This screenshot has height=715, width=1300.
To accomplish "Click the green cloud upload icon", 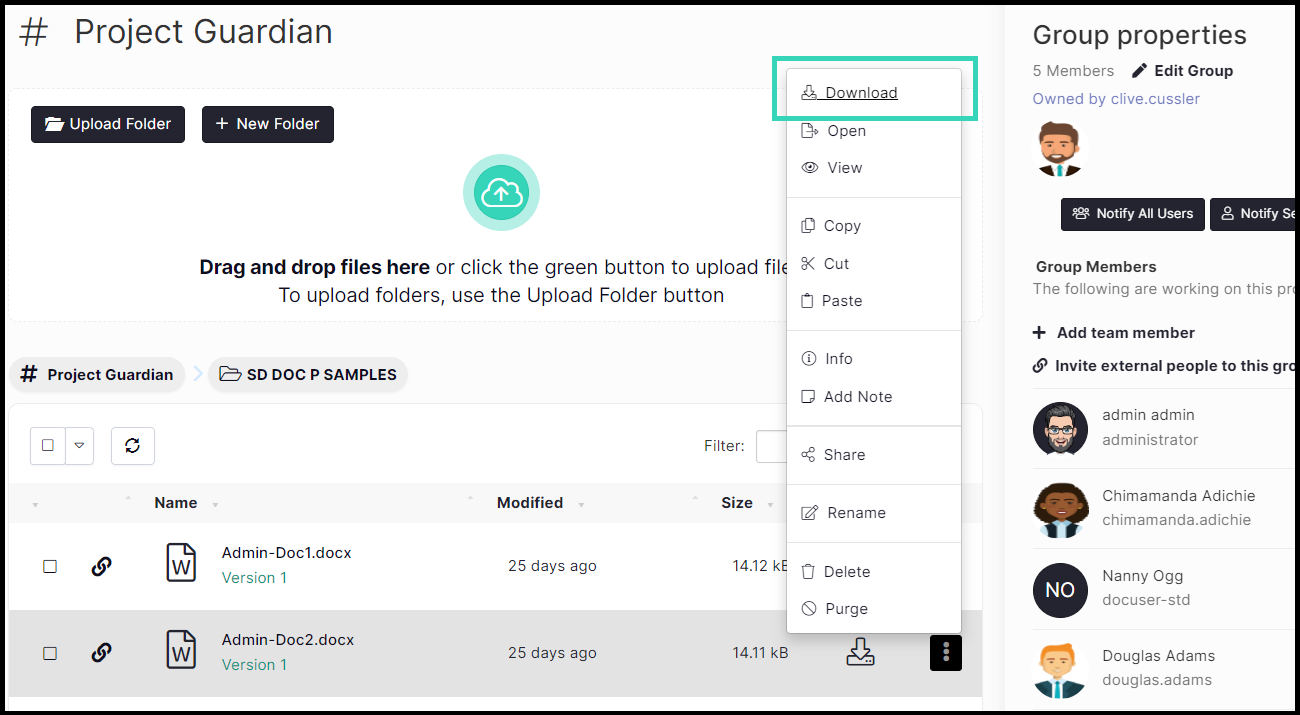I will click(x=501, y=192).
